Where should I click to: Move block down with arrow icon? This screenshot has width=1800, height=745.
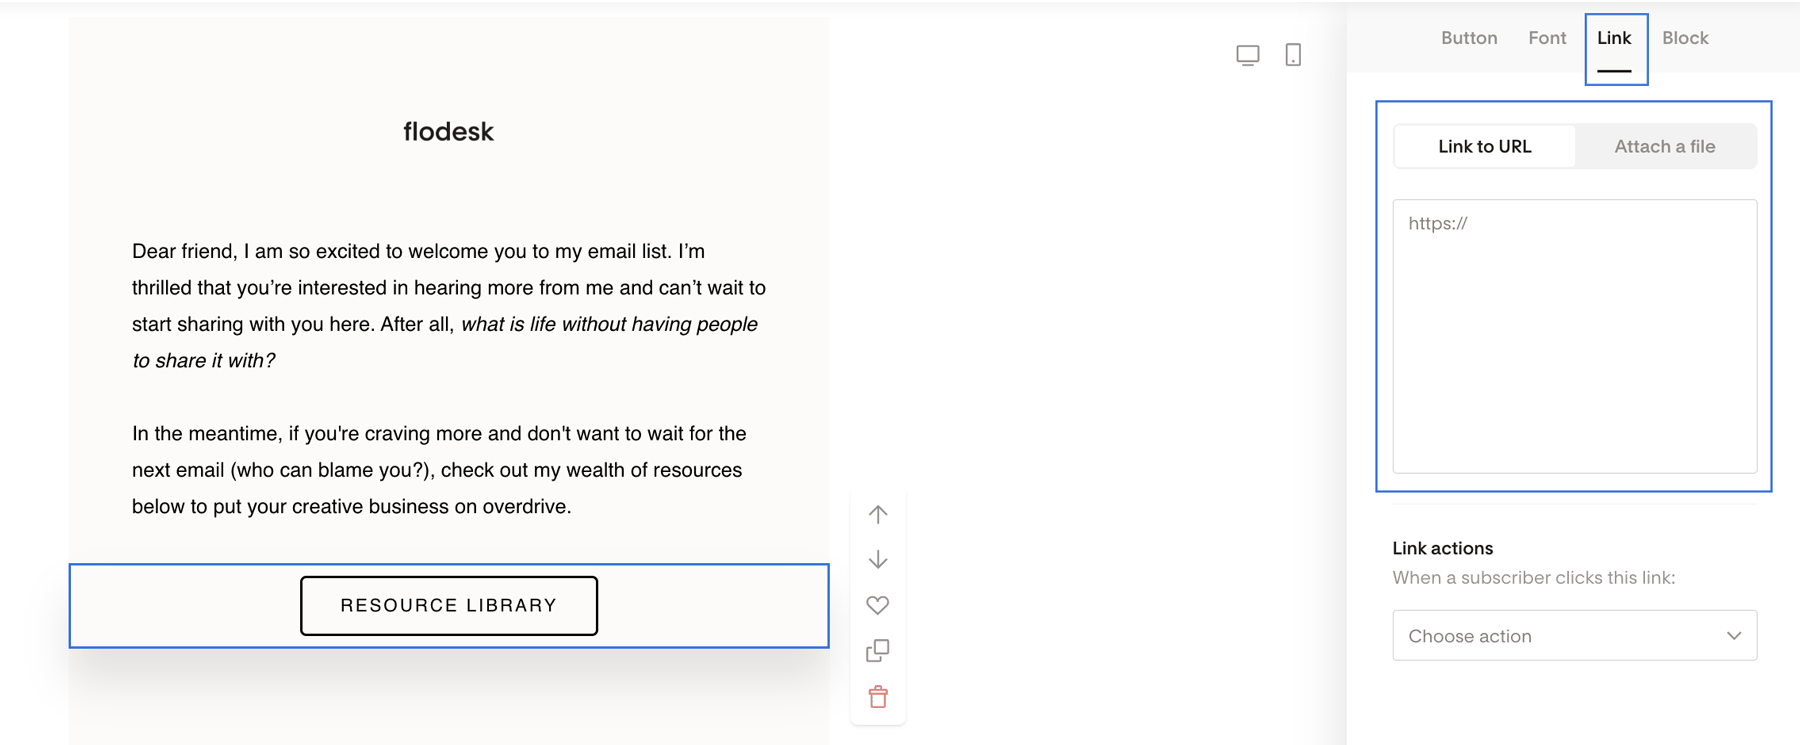pyautogui.click(x=878, y=560)
